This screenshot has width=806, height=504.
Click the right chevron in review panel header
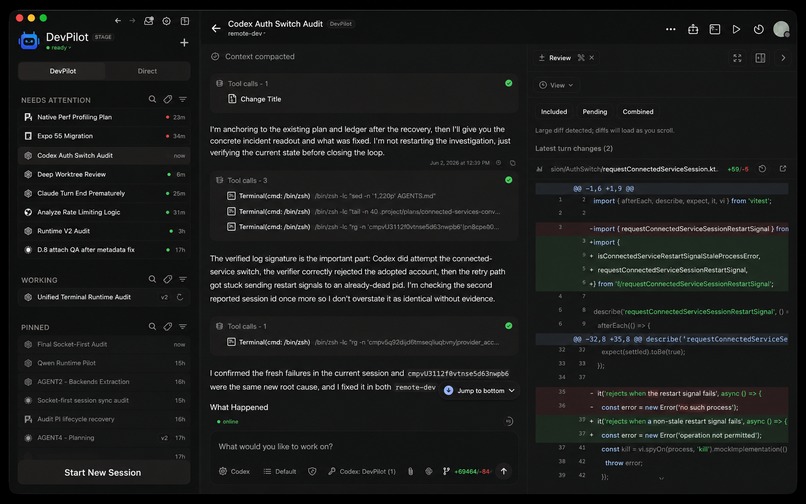[x=783, y=58]
